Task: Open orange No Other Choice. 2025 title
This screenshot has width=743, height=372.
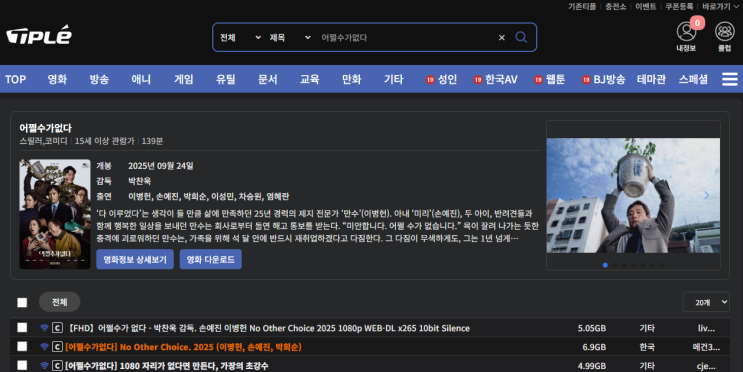Action: pyautogui.click(x=183, y=347)
